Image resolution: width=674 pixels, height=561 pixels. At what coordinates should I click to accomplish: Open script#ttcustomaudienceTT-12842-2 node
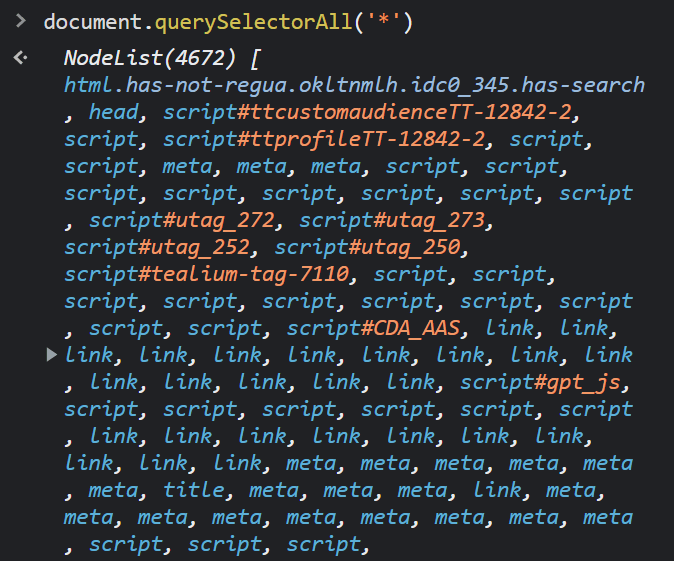[367, 112]
